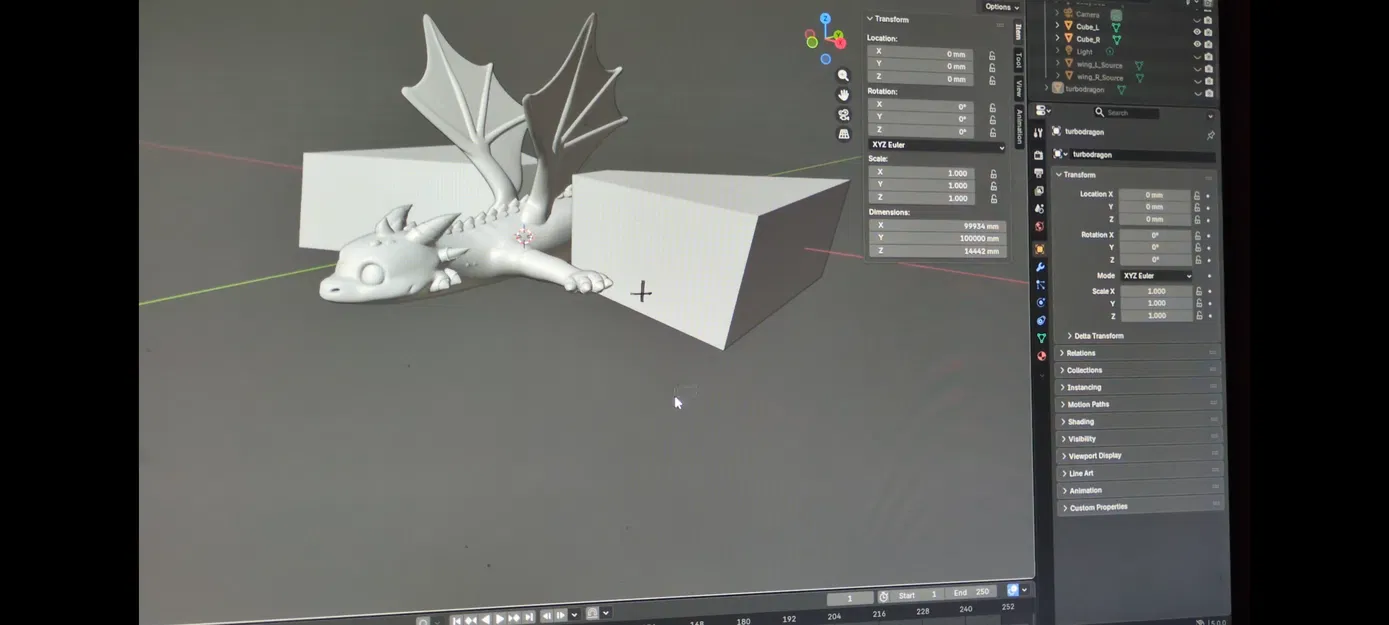Click the current frame field showing 1
1389x625 pixels.
[850, 598]
